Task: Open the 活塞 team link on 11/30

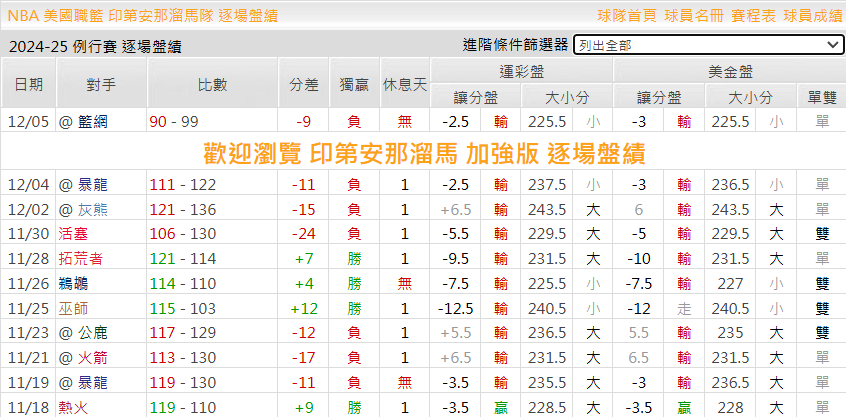Action: click(x=72, y=234)
